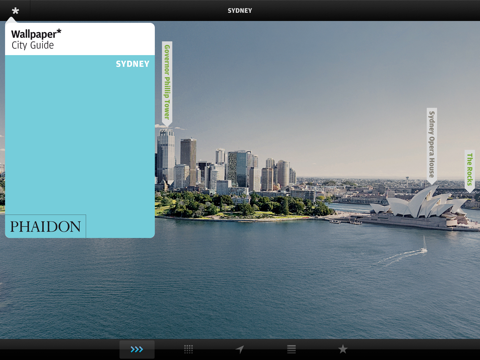
Task: Open favorites with the star icon
Action: pos(343,349)
